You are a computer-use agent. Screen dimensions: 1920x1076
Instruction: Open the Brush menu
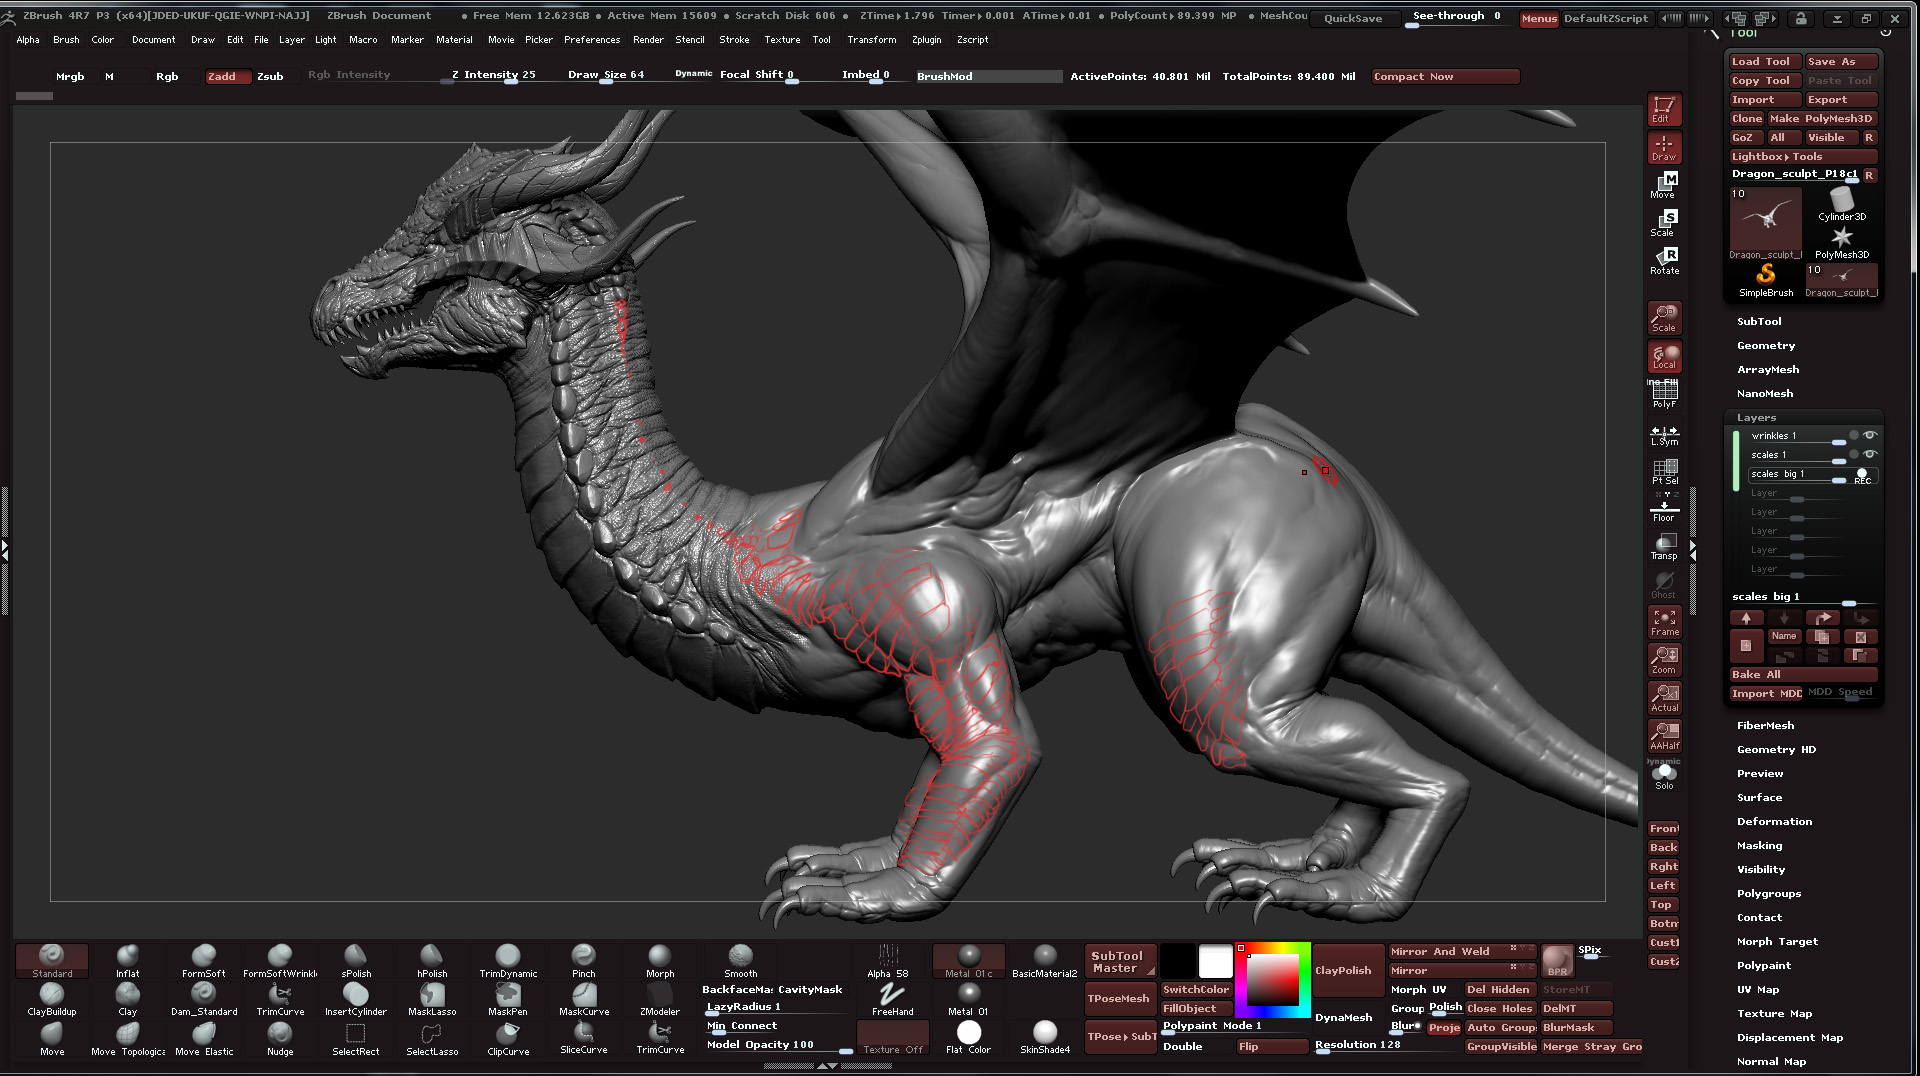(66, 40)
